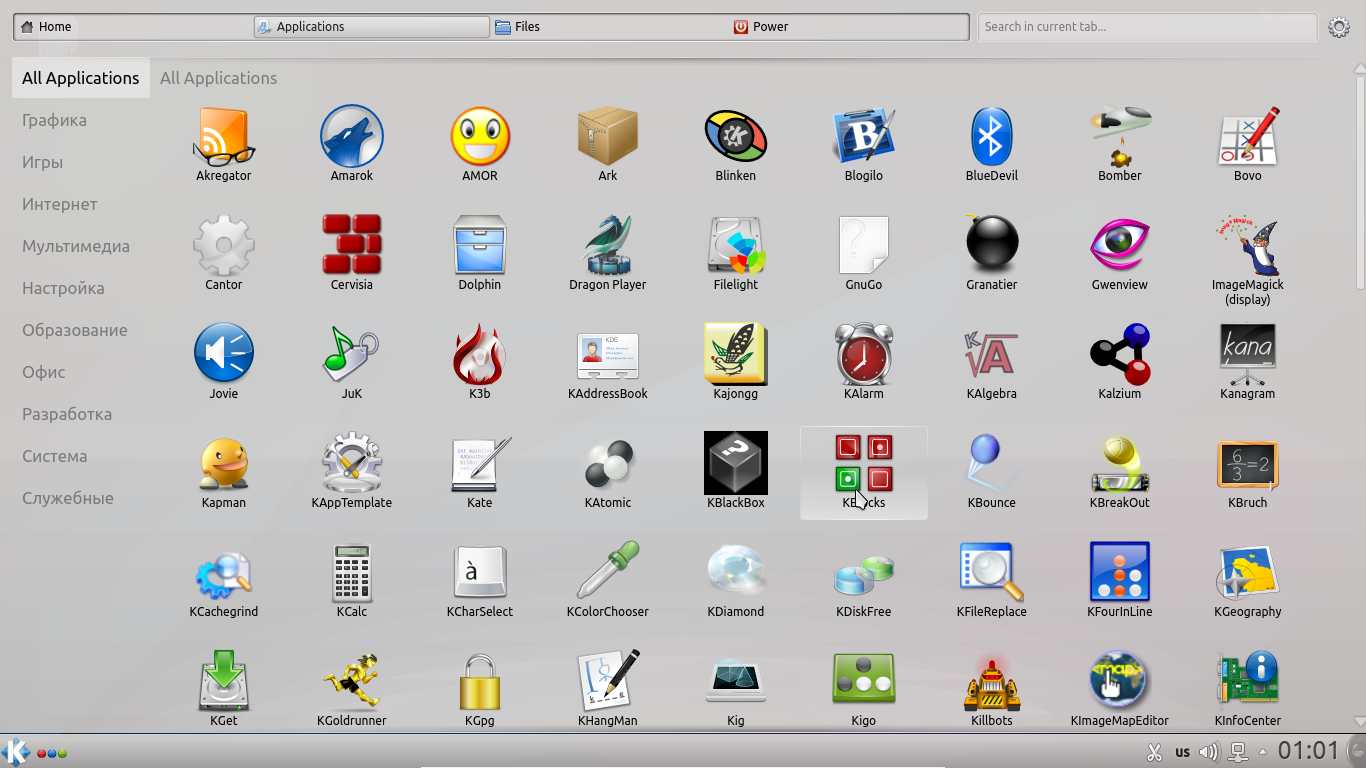Viewport: 1366px width, 768px height.
Task: Open the Klipper scissors tray icon
Action: [x=1153, y=752]
